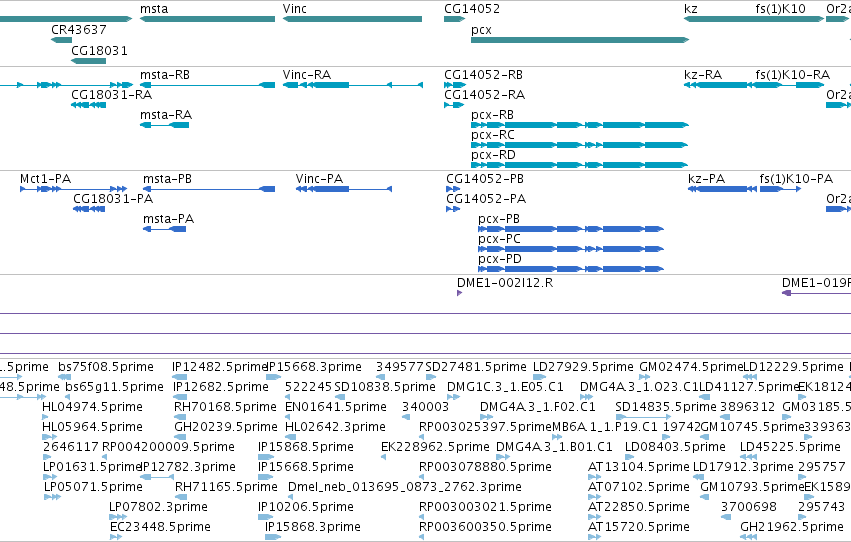This screenshot has height=542, width=851.
Task: Select the GH20239.5prime EST label
Action: pos(226,427)
